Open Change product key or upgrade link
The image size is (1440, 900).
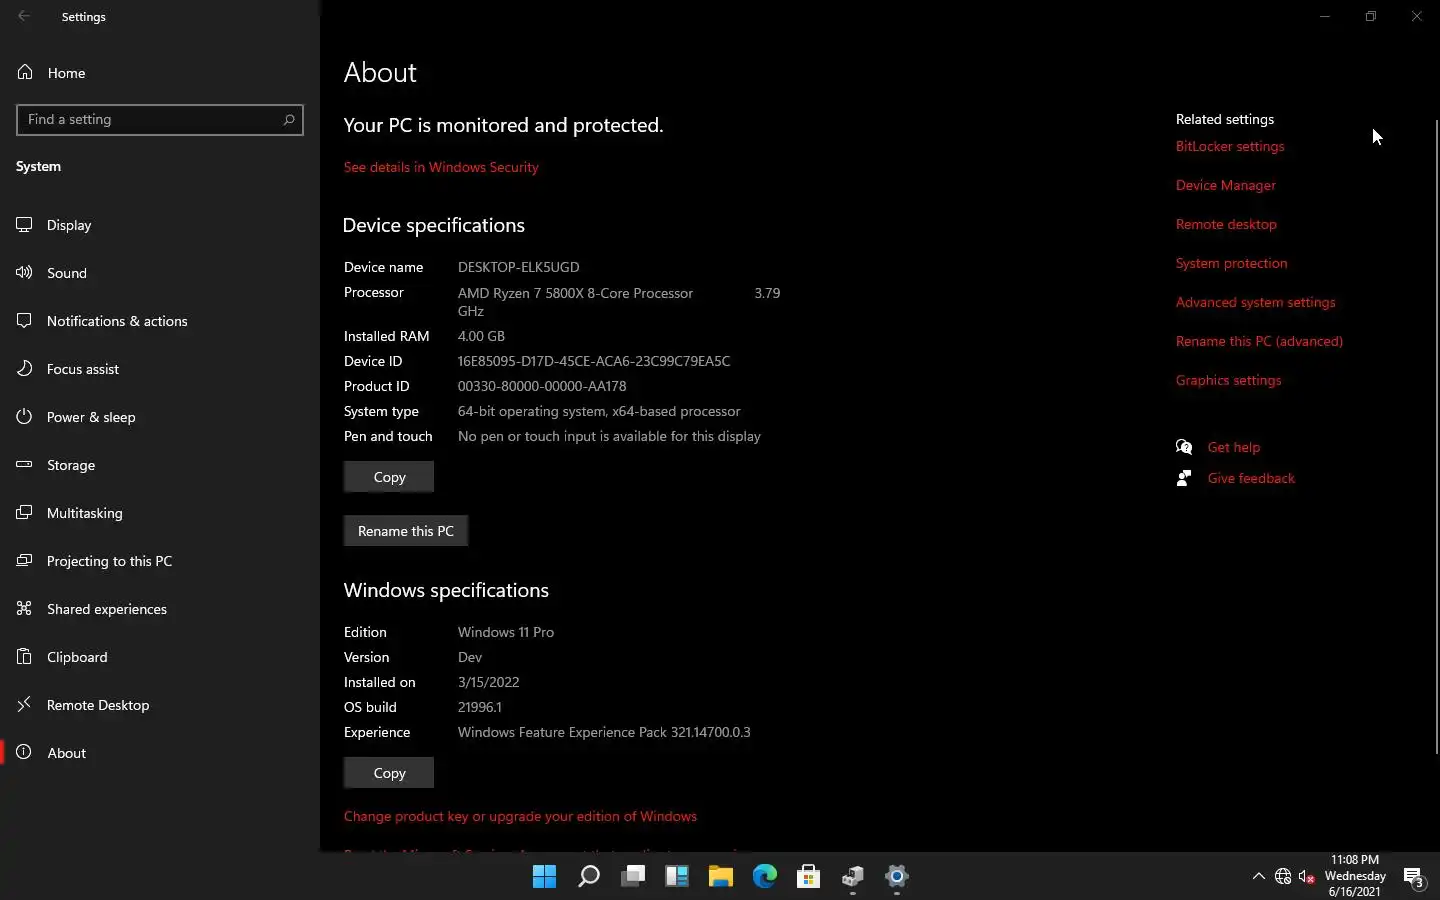[x=520, y=816]
